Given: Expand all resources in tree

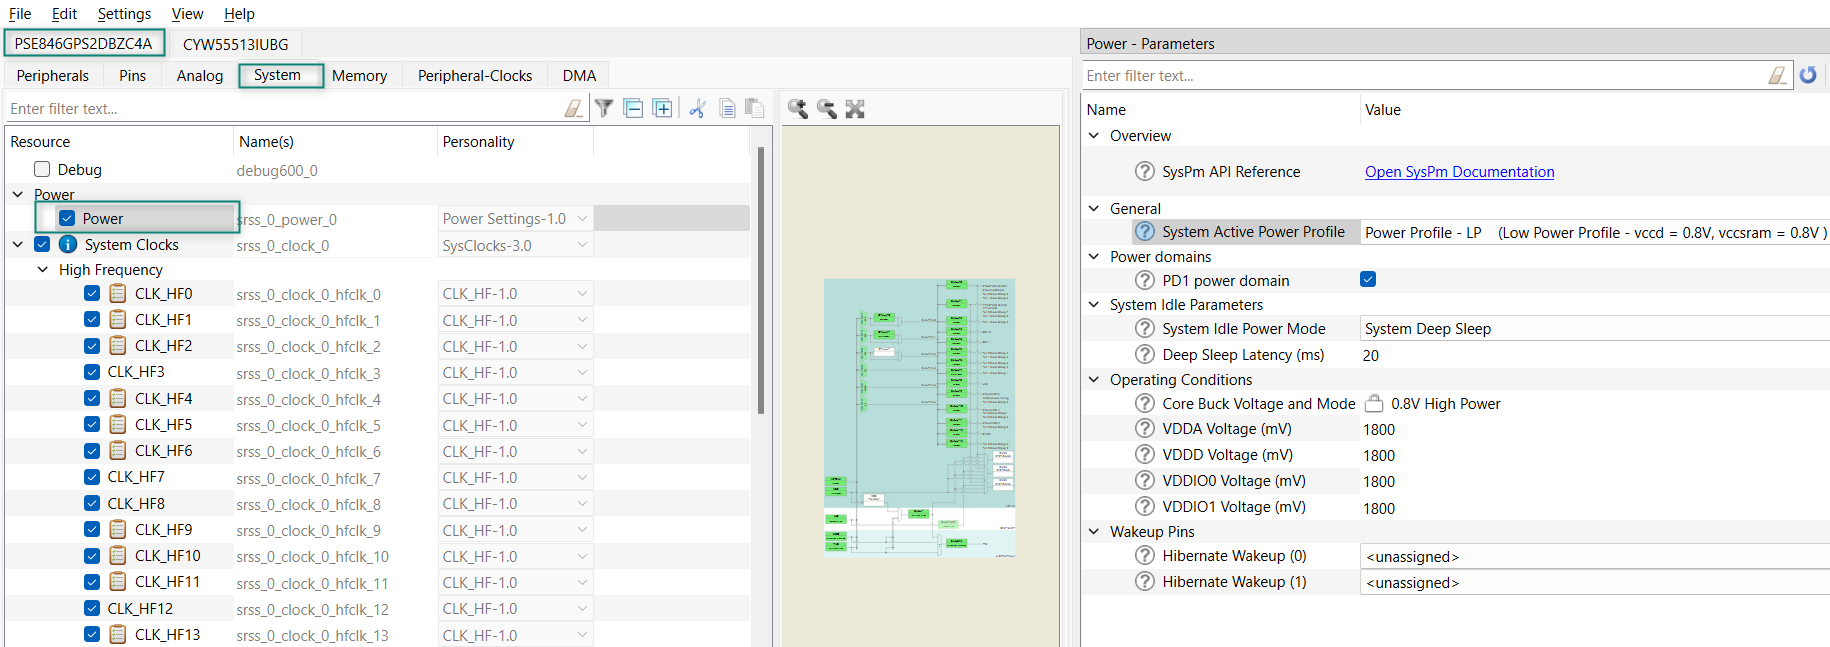Looking at the screenshot, I should [662, 108].
